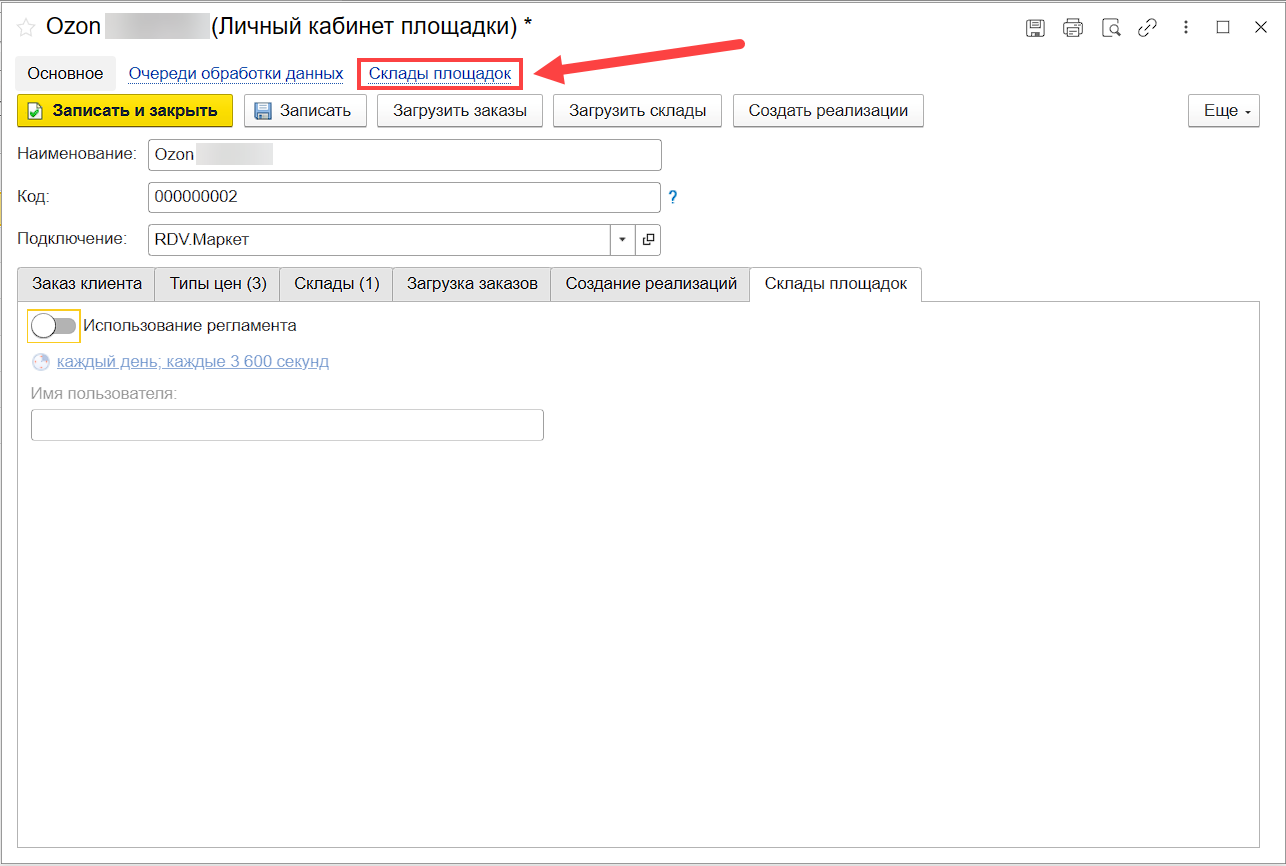Image resolution: width=1286 pixels, height=866 pixels.
Task: Go to the Основное section
Action: 65,74
